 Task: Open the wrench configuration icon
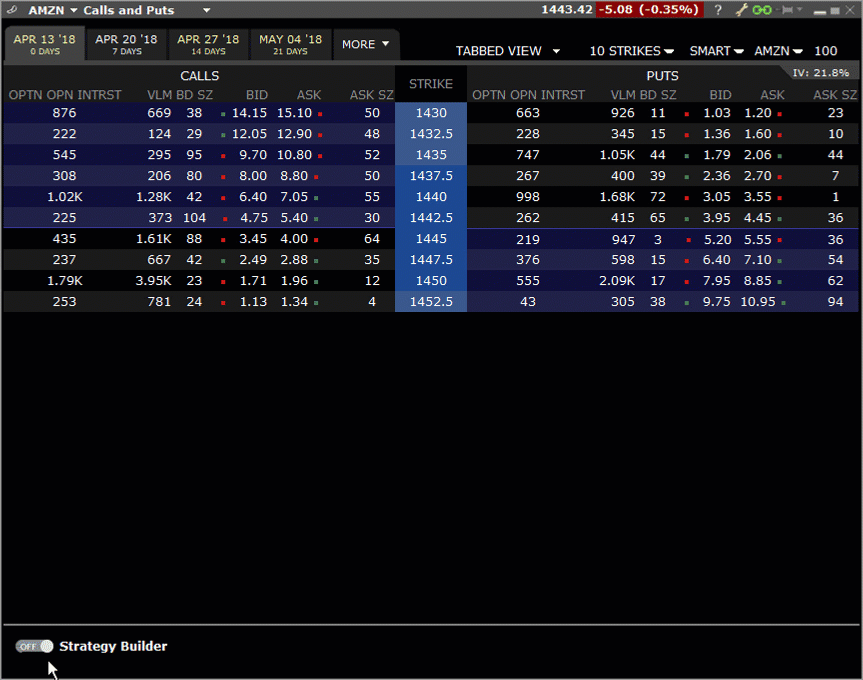tap(742, 10)
